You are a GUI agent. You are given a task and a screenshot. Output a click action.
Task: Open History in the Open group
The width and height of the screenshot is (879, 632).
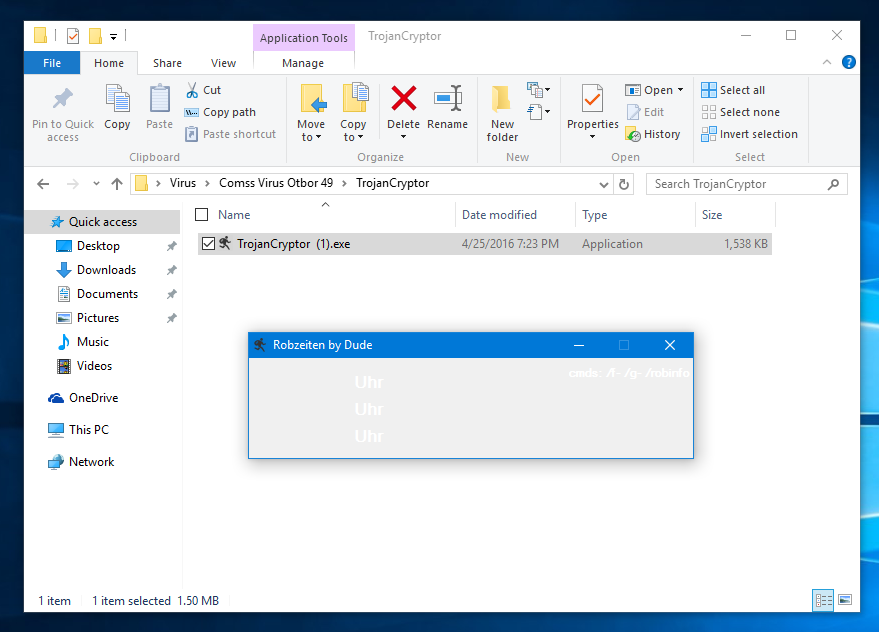click(653, 134)
